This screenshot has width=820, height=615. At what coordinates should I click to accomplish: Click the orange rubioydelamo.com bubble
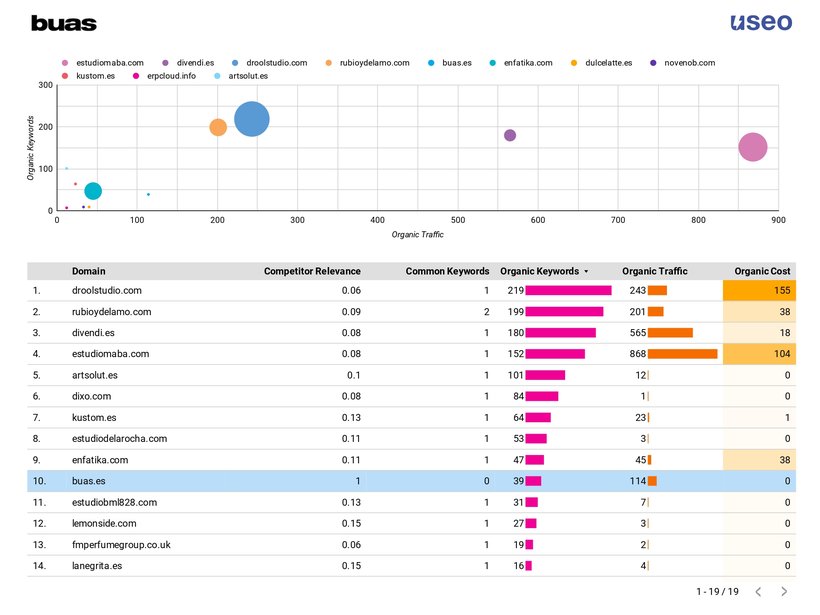[218, 127]
